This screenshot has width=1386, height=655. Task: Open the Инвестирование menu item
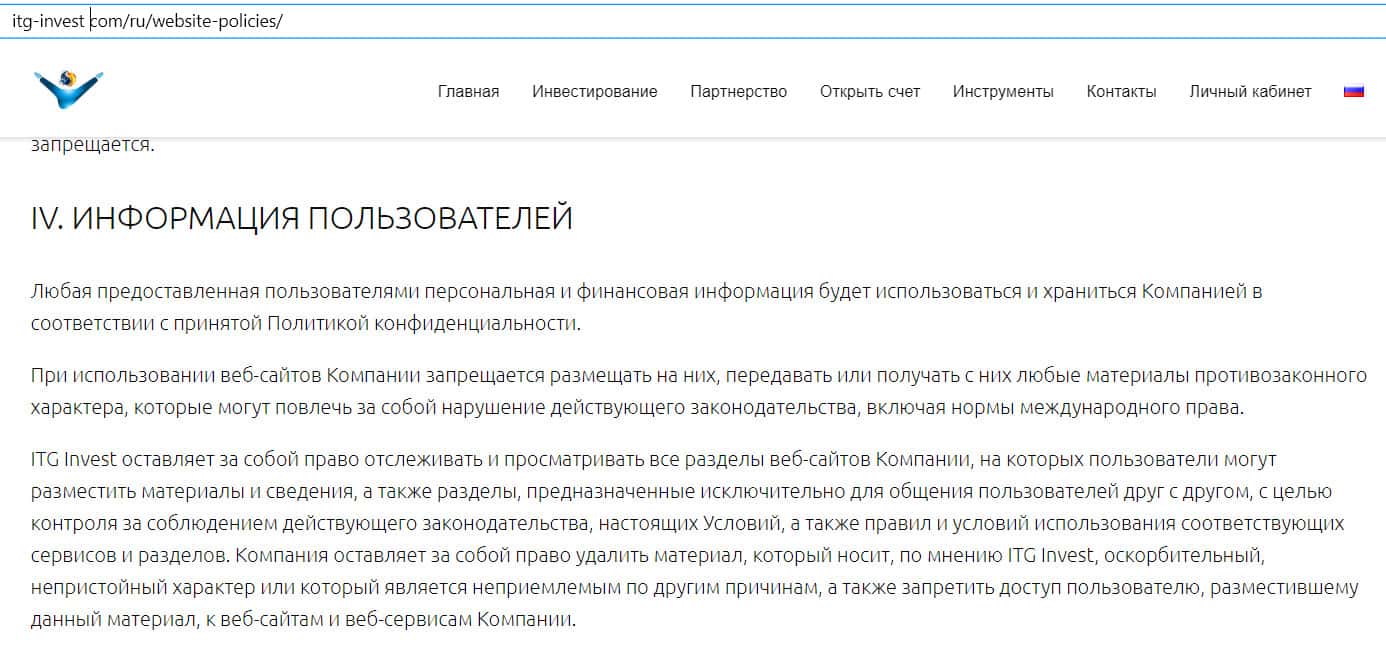pyautogui.click(x=595, y=91)
